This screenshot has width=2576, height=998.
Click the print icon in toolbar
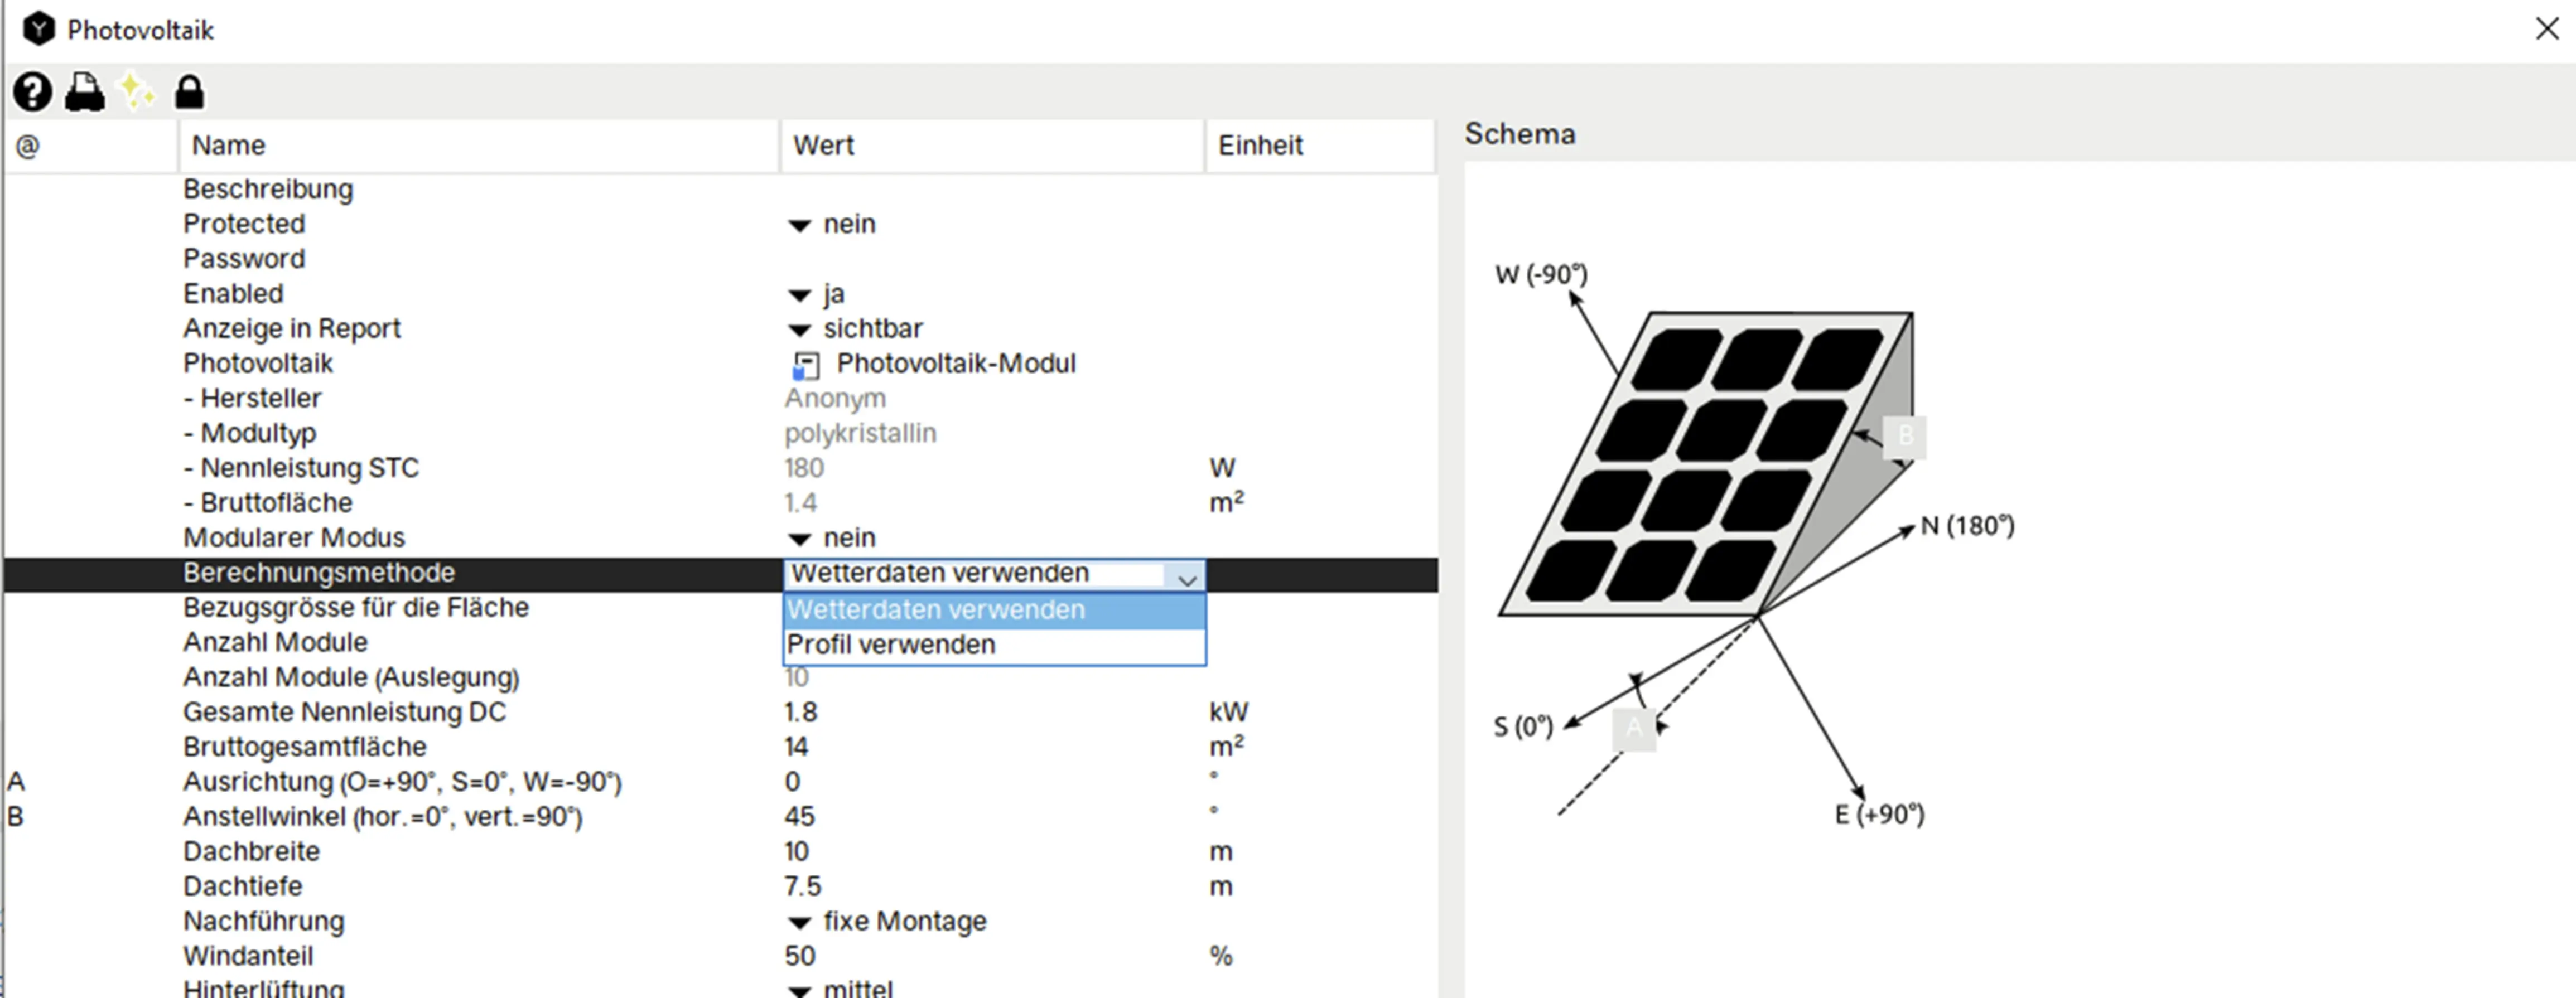click(x=85, y=92)
